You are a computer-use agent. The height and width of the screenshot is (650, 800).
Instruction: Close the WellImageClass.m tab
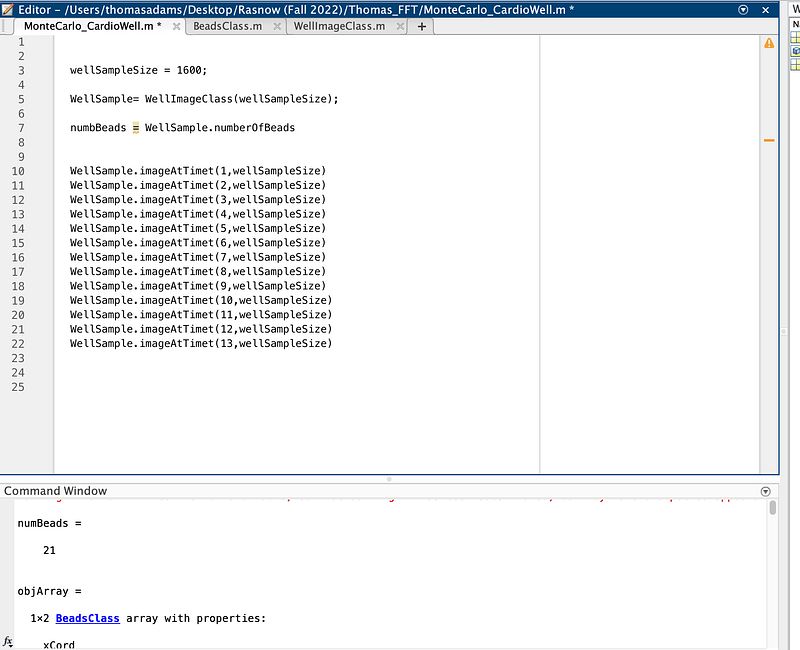click(x=398, y=27)
